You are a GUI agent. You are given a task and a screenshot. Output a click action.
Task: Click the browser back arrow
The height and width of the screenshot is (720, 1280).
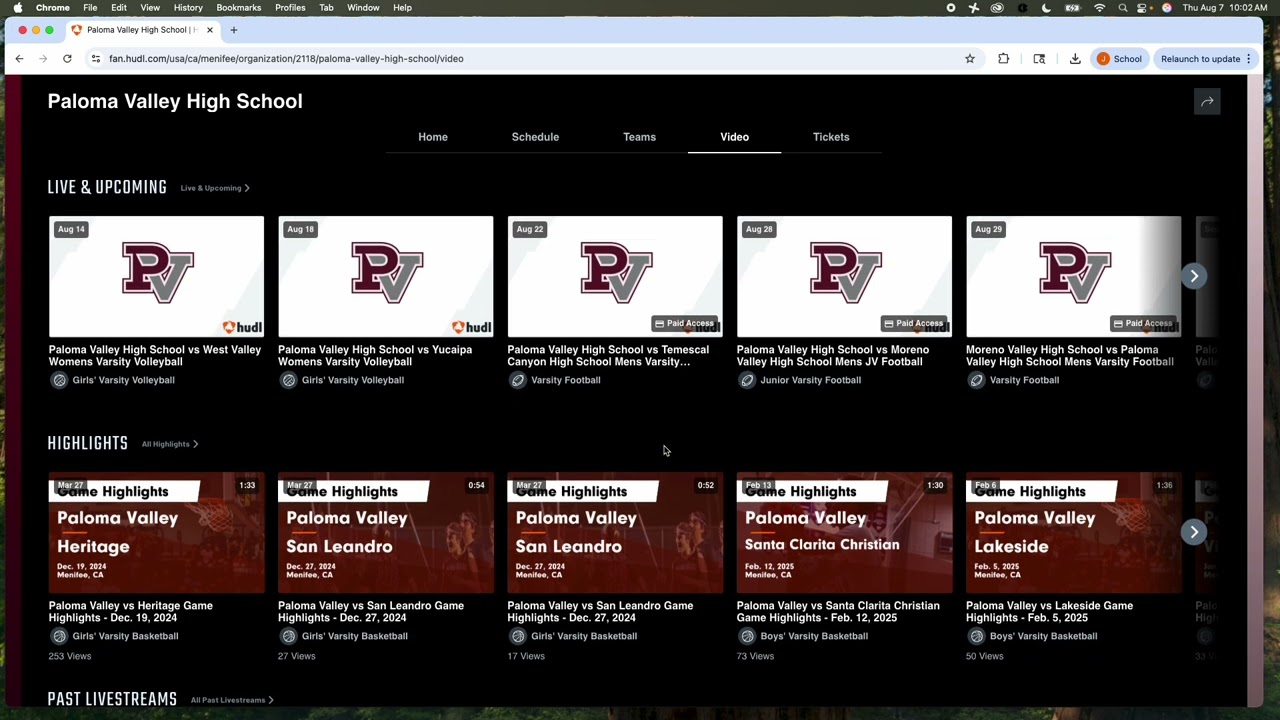[x=19, y=59]
